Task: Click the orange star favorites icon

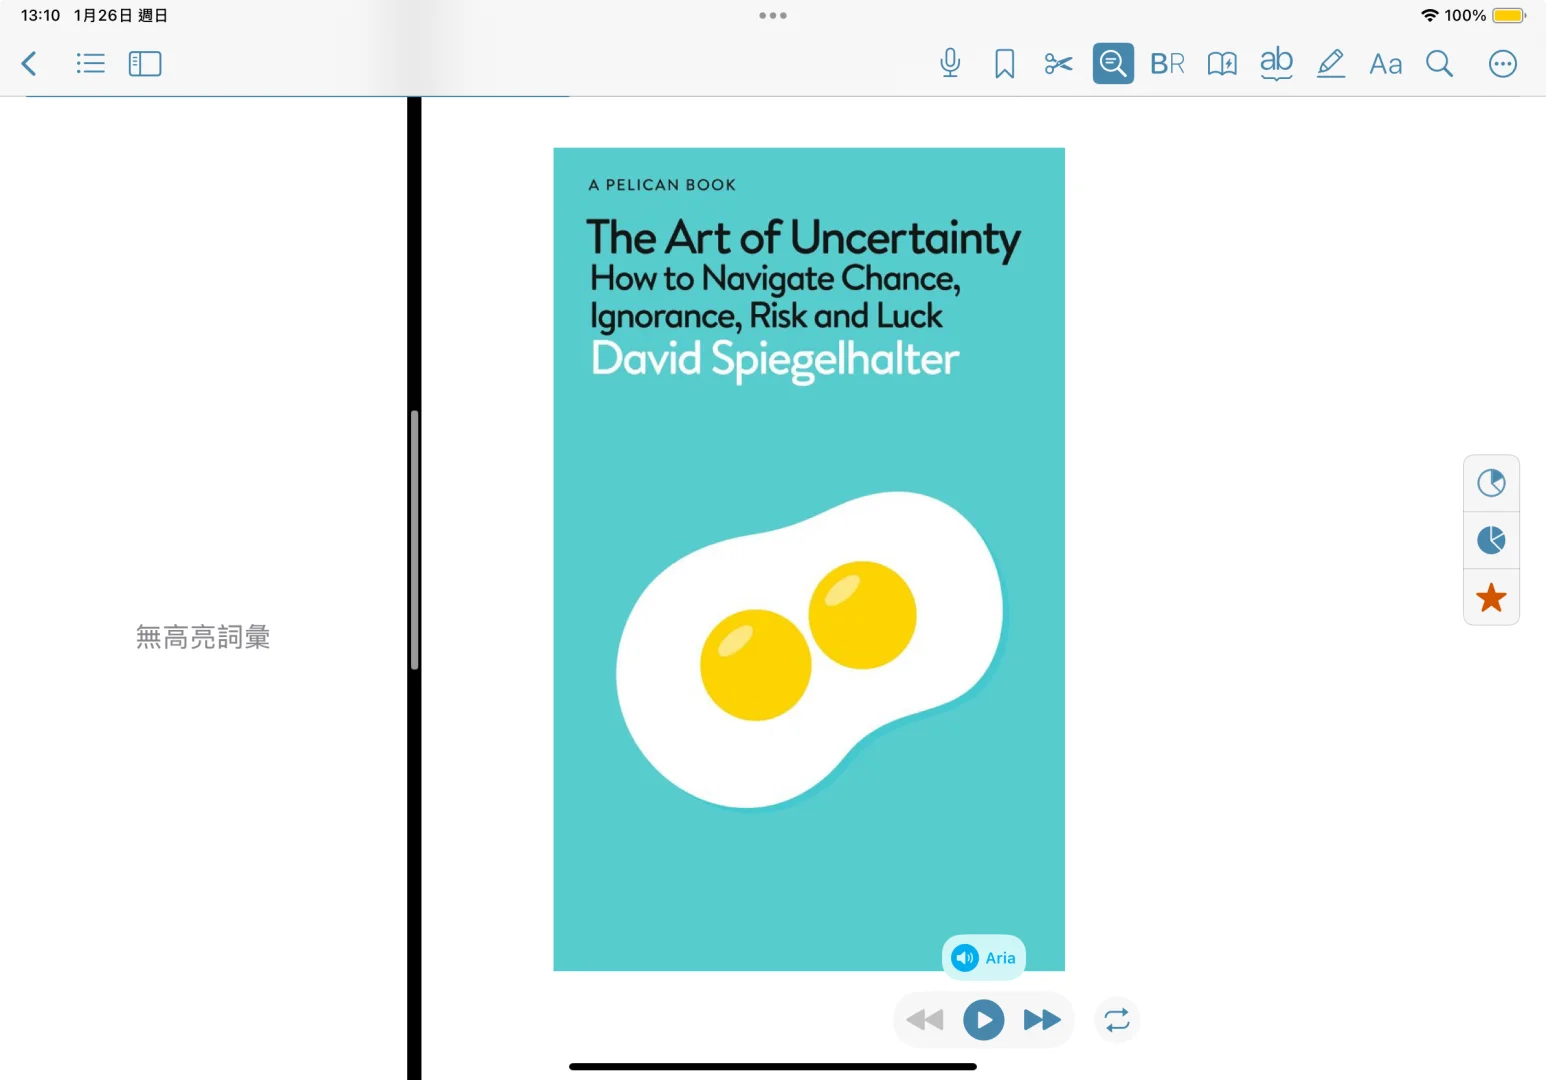Action: (1491, 597)
